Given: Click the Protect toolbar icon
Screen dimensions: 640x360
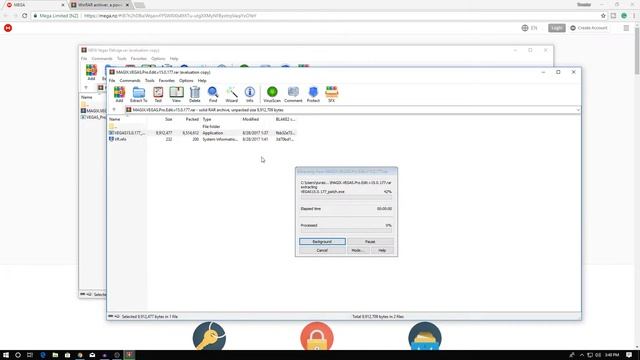Looking at the screenshot, I should point(313,94).
